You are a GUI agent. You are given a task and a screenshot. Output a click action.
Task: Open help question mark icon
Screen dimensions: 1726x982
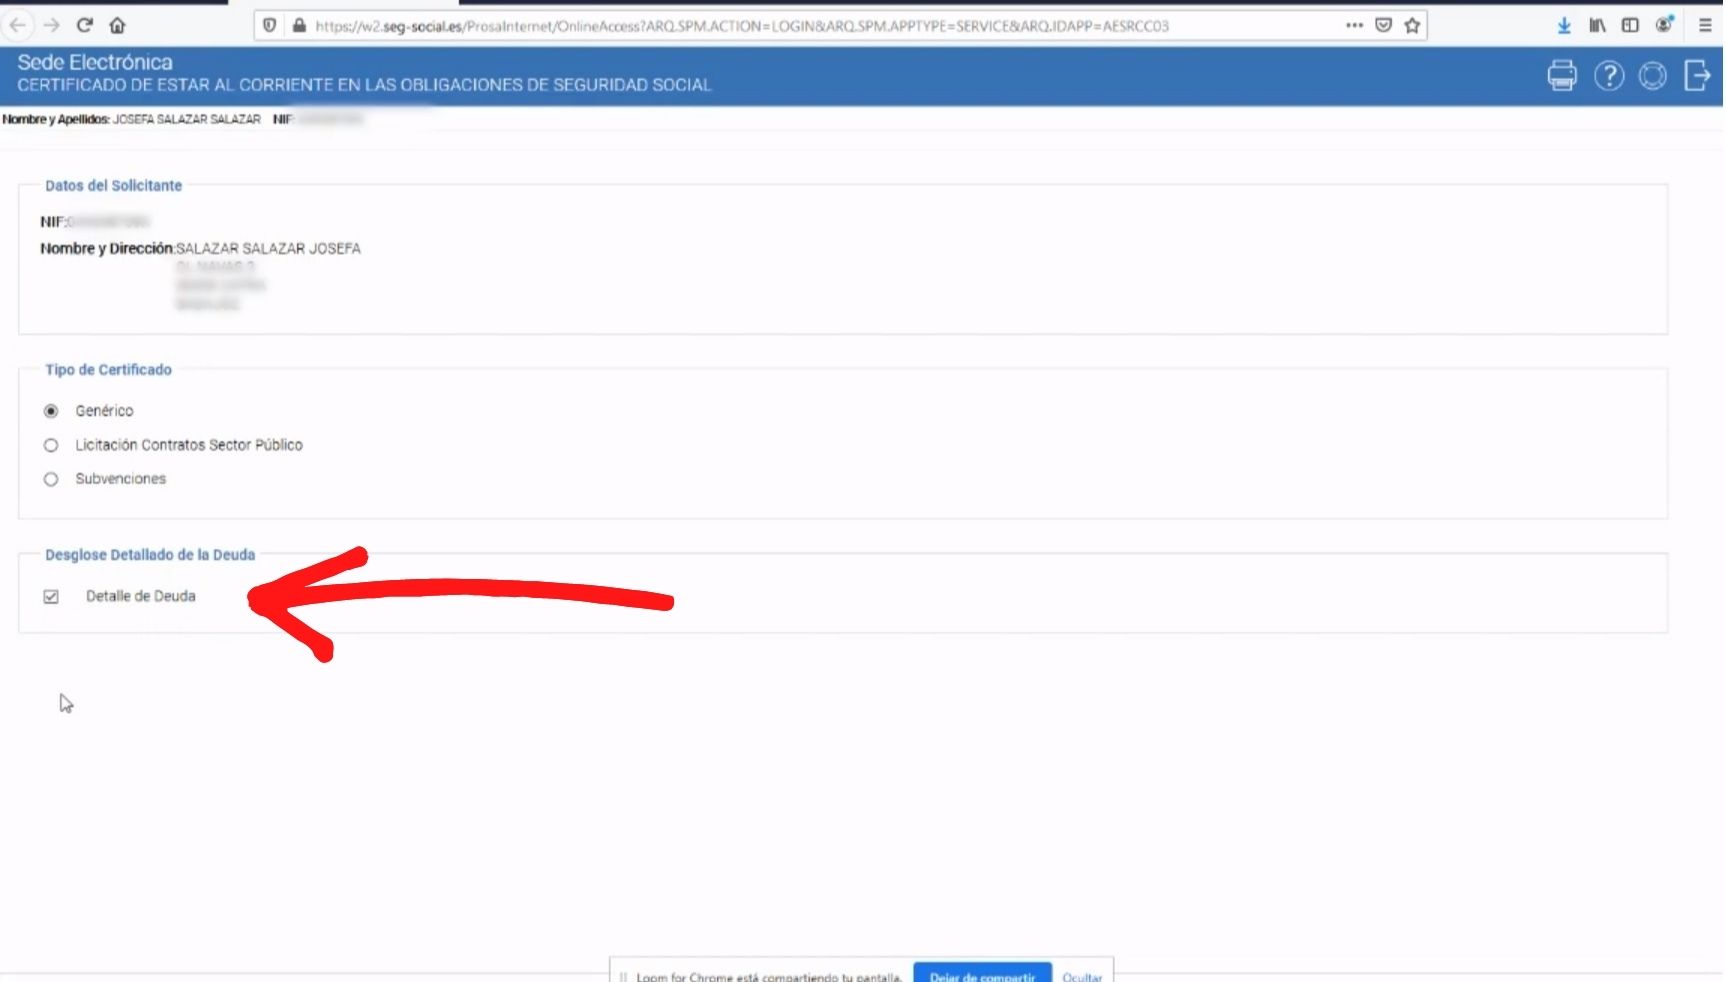point(1609,75)
